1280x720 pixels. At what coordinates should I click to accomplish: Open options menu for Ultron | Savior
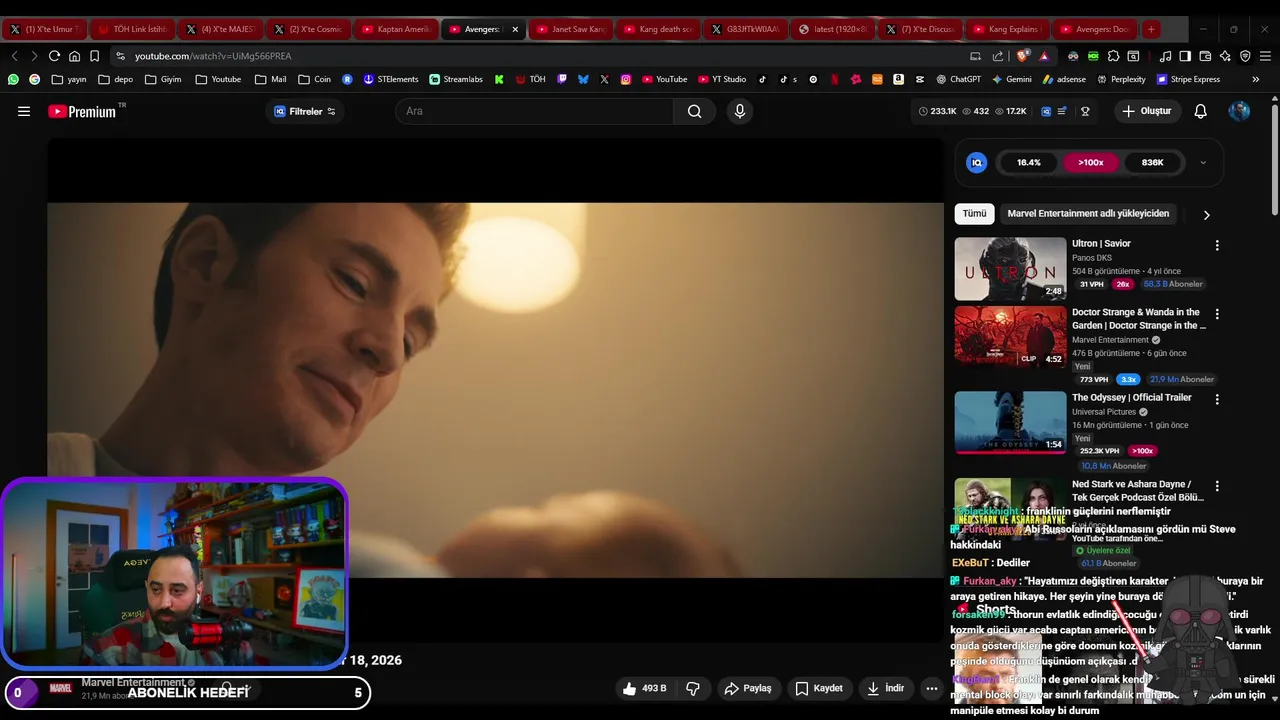(x=1217, y=245)
